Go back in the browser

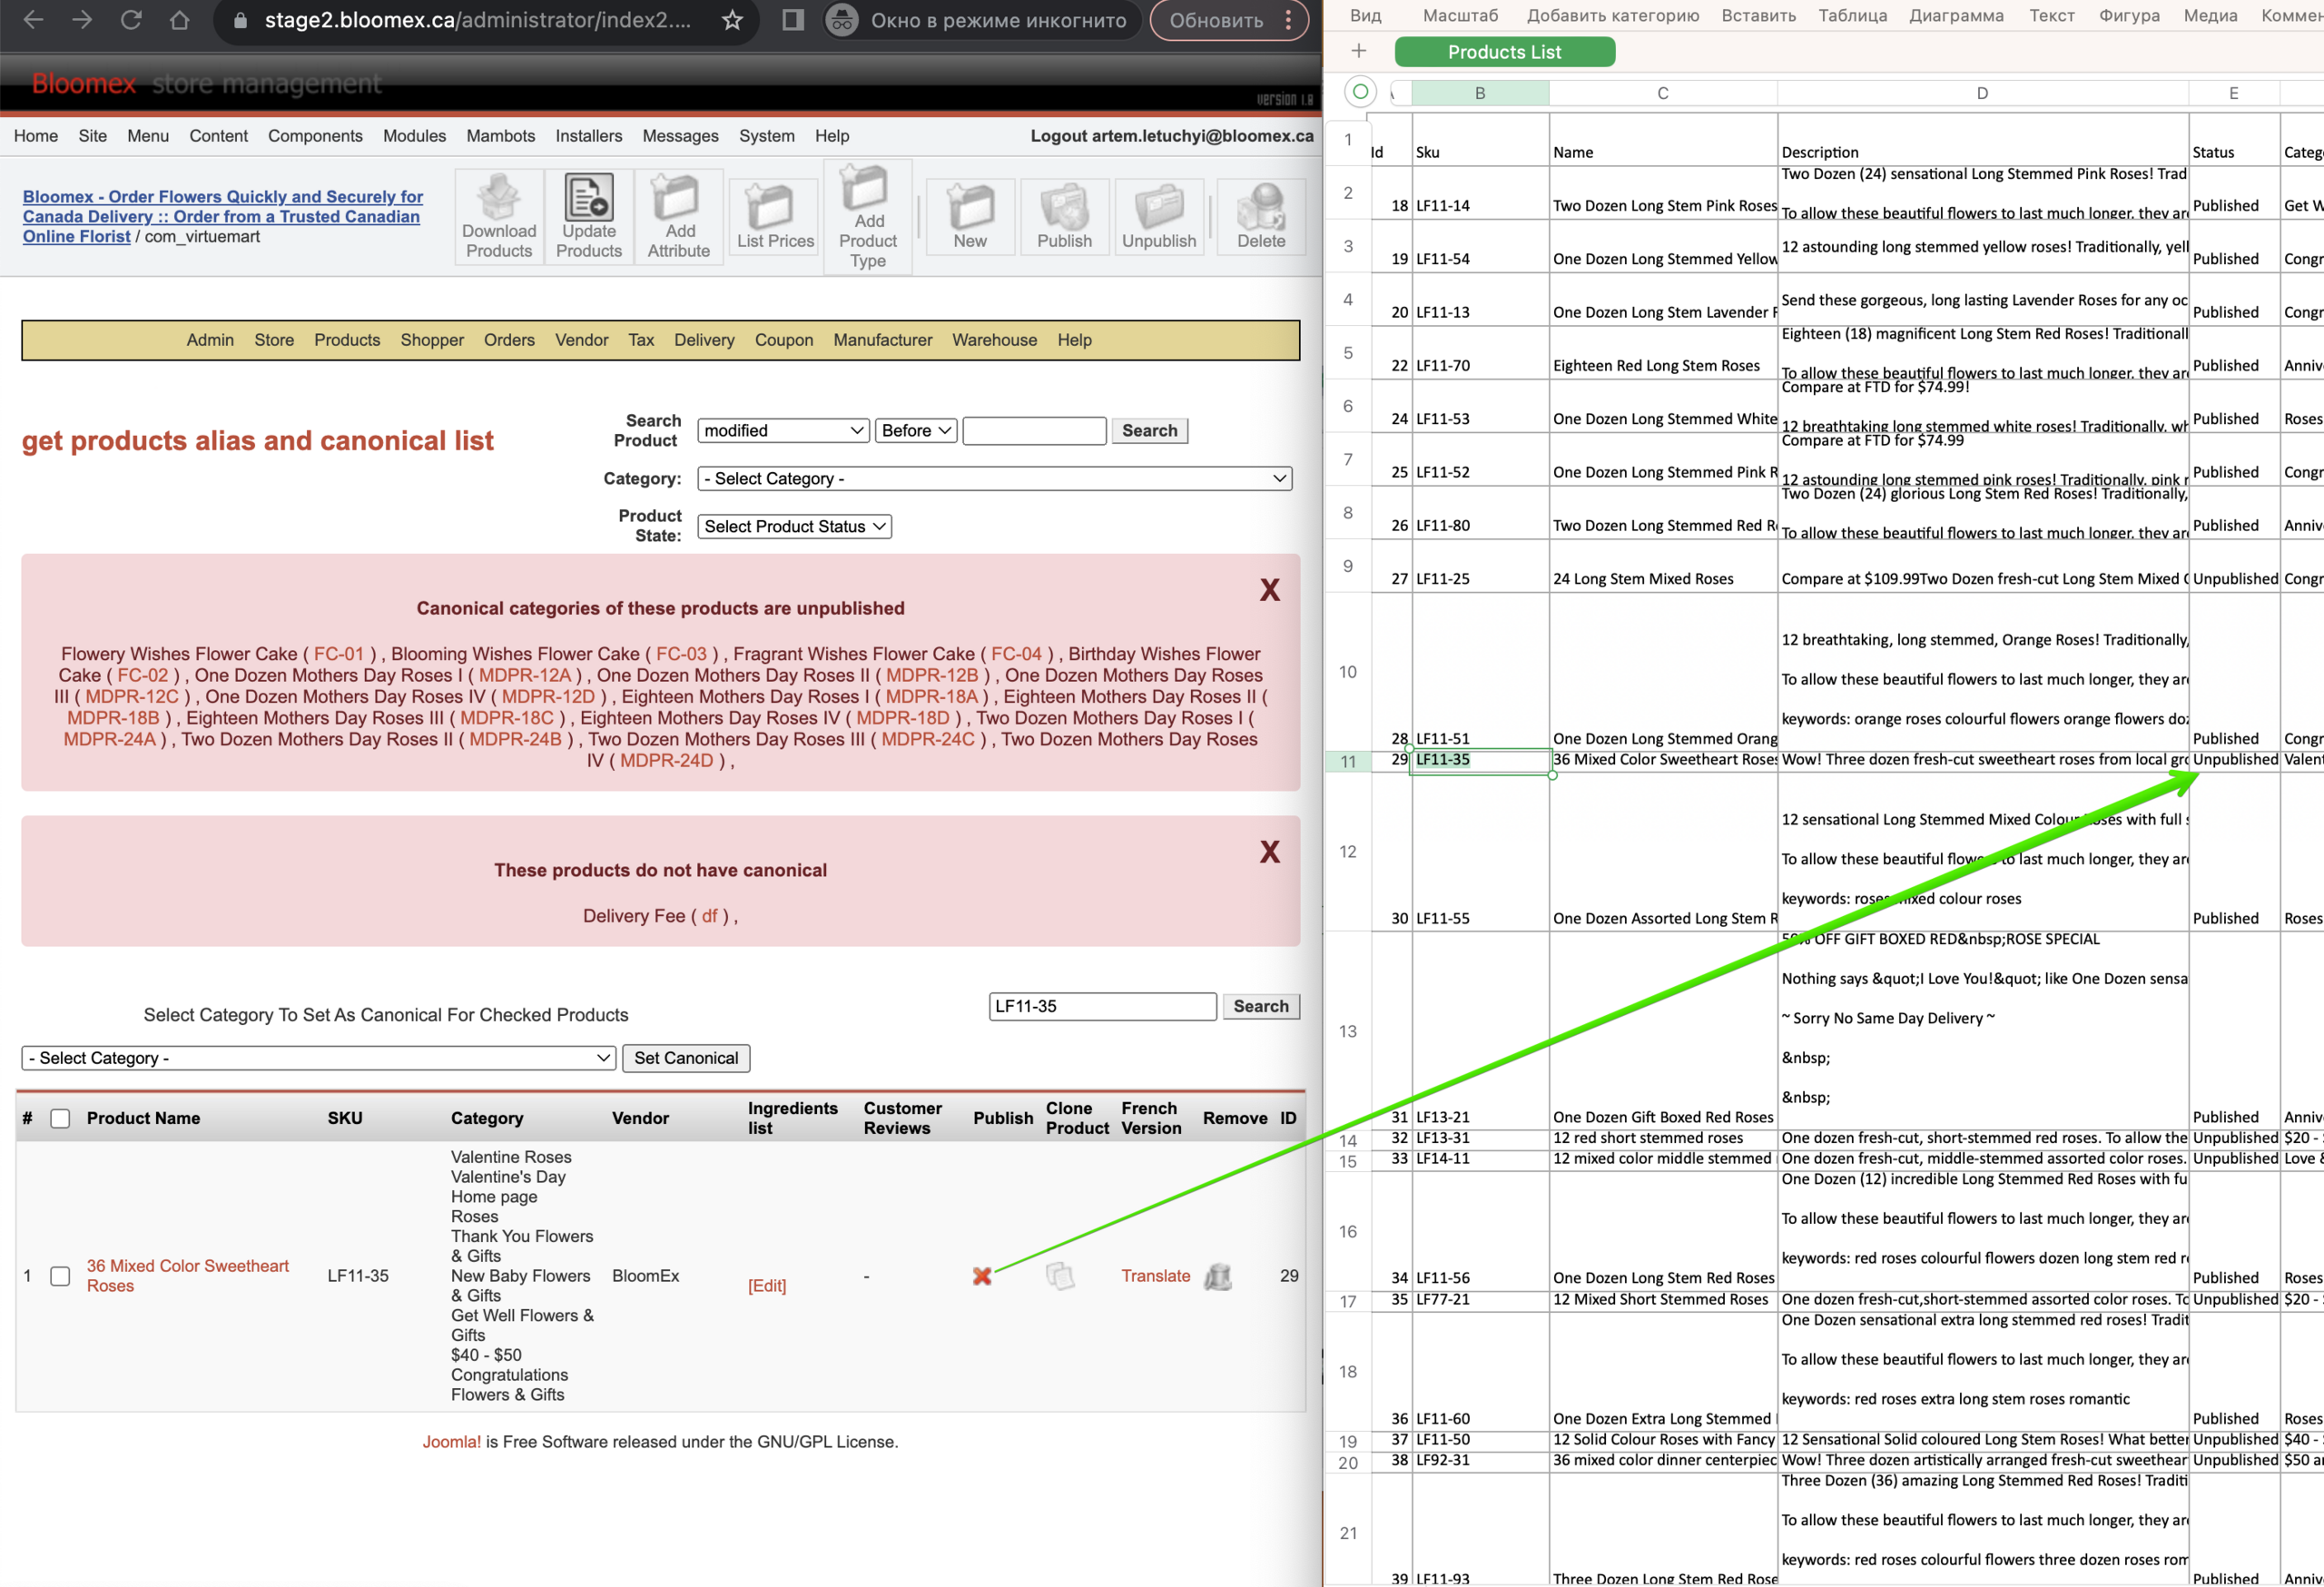[33, 20]
